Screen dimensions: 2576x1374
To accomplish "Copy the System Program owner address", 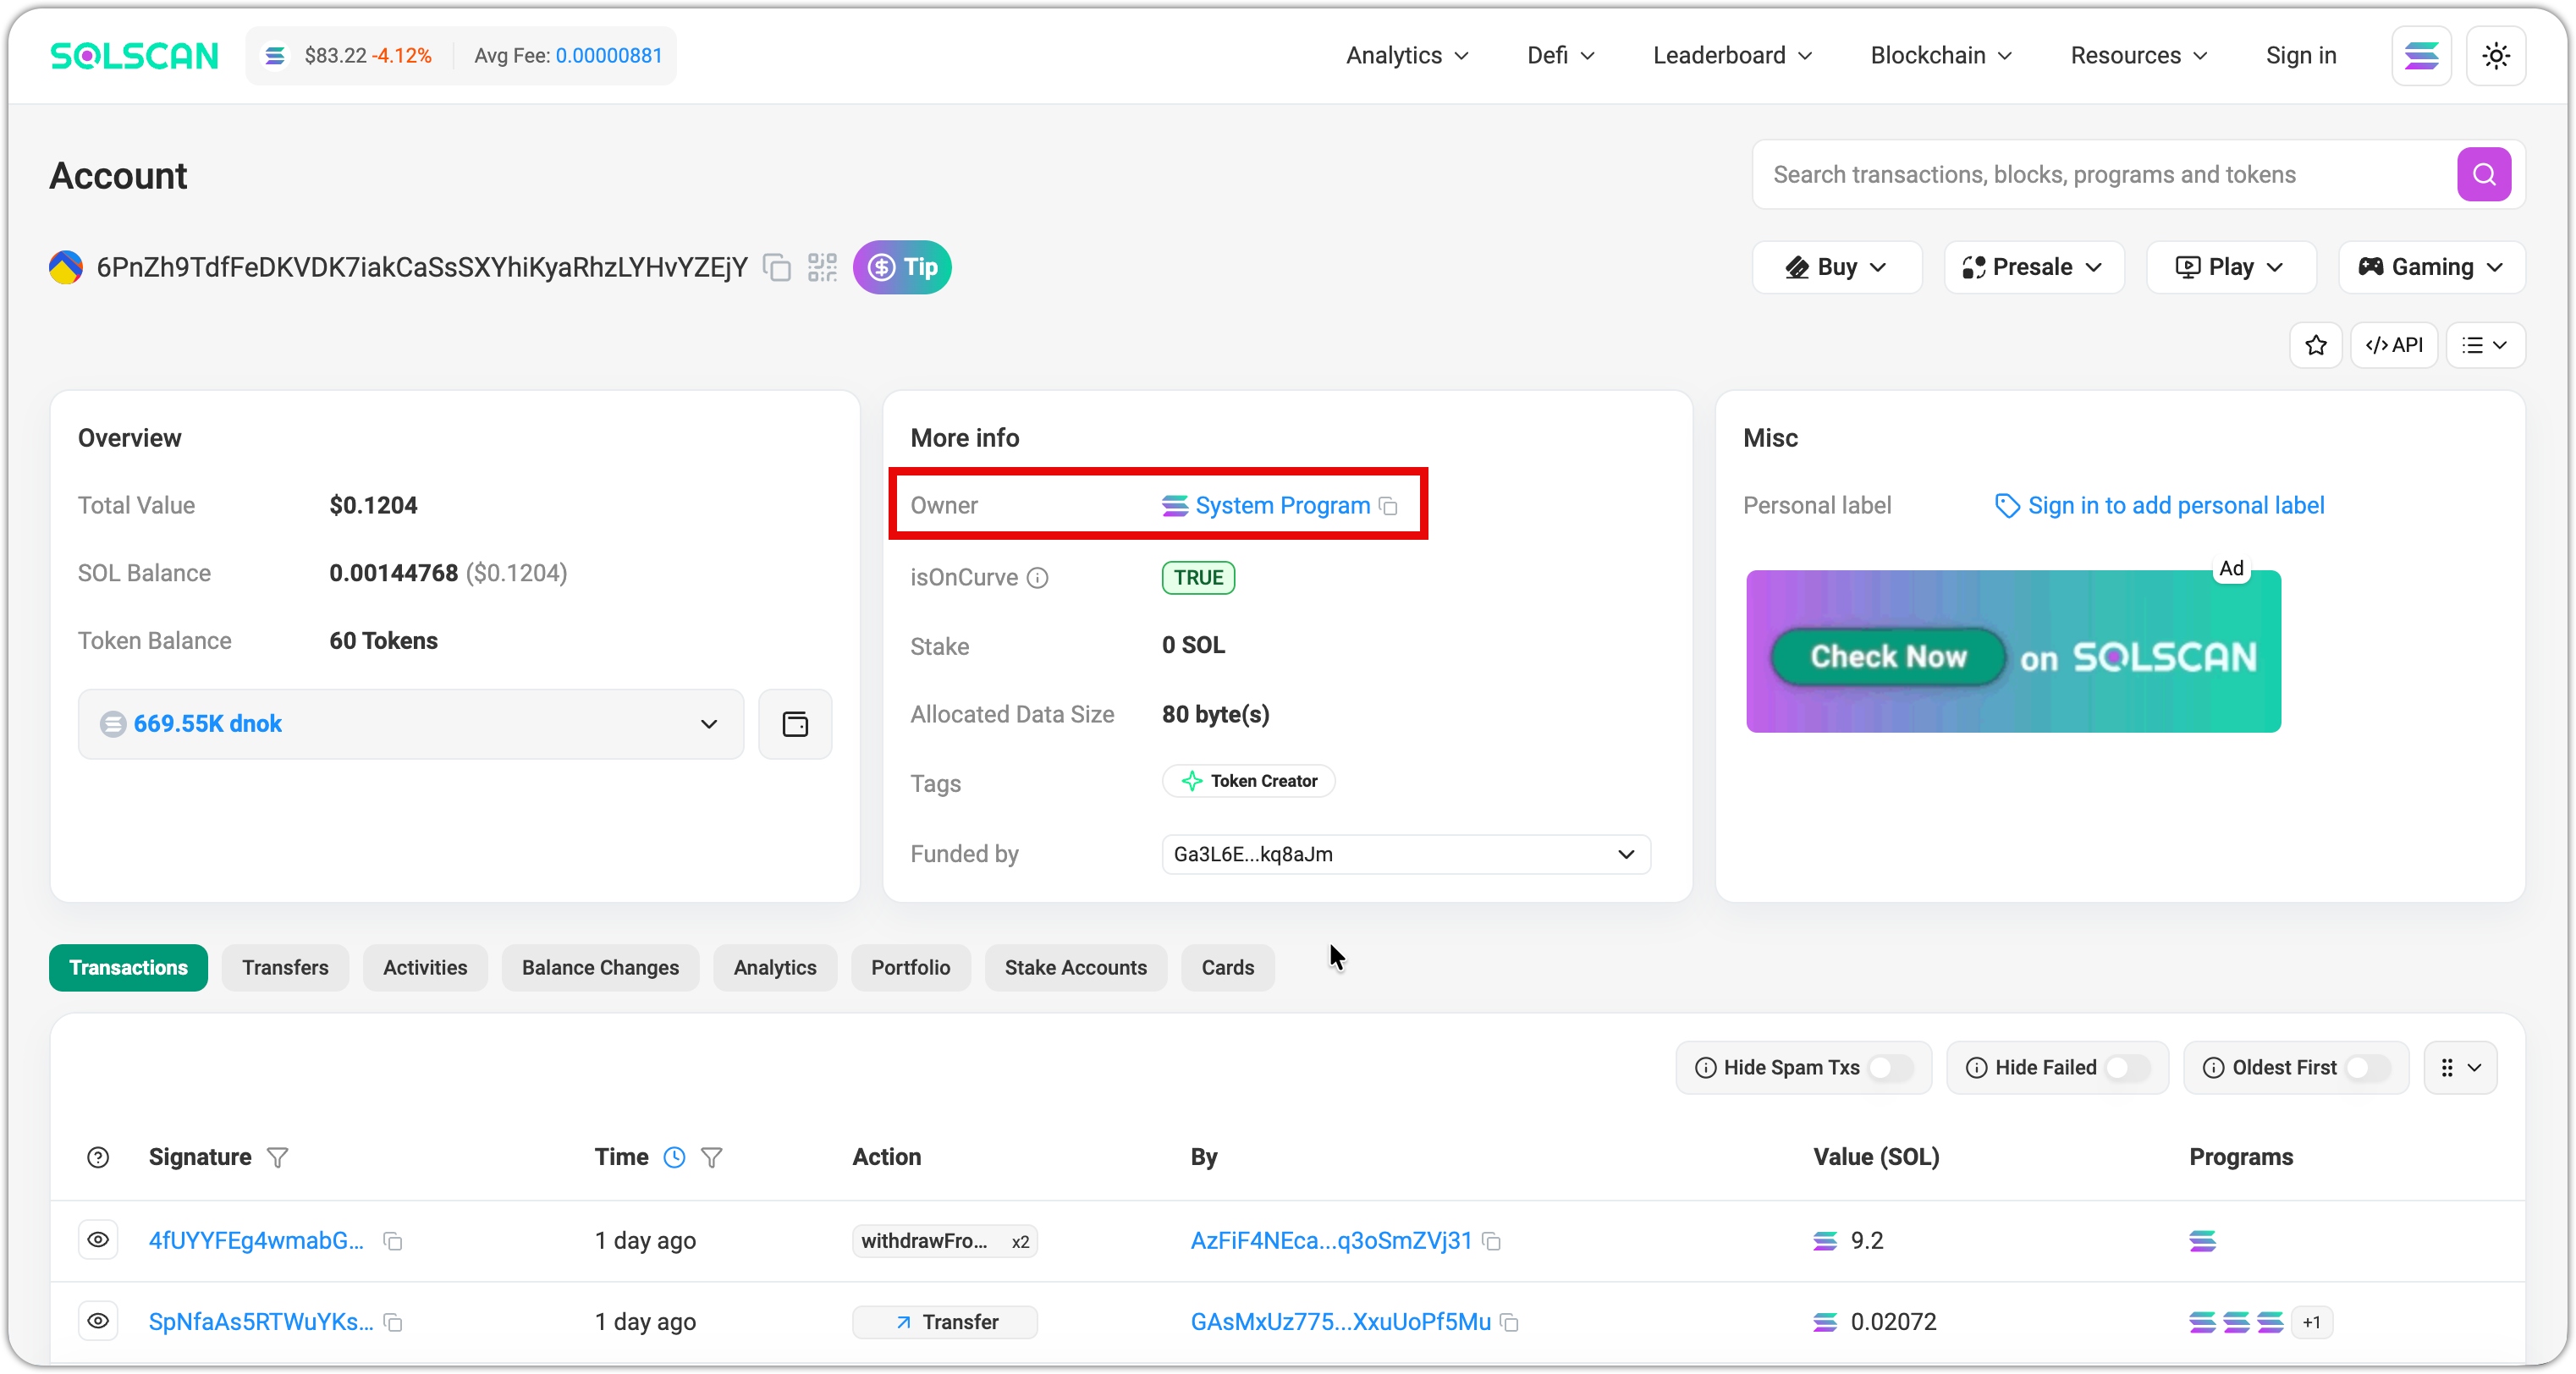I will pos(1389,506).
